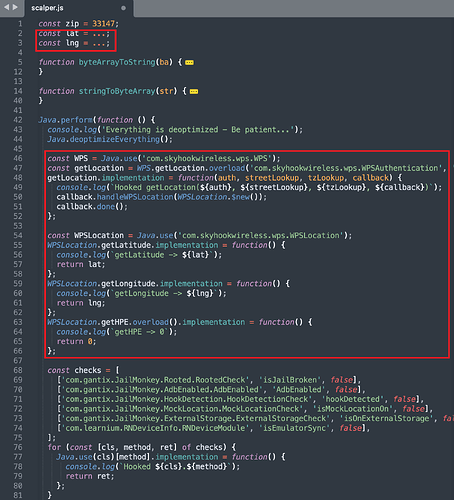The width and height of the screenshot is (454, 500).
Task: Click callback.handleWPSLocation line
Action: [162, 197]
